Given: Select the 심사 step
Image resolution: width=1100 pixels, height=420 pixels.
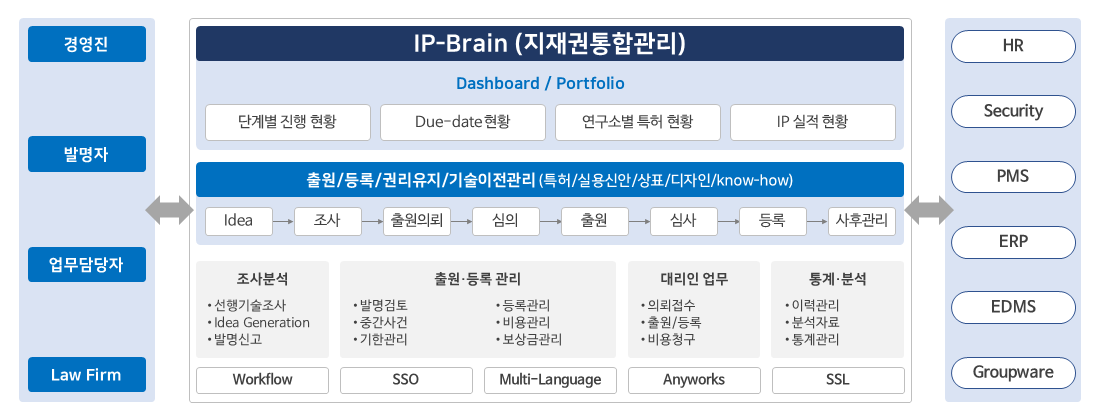Looking at the screenshot, I should [x=683, y=221].
